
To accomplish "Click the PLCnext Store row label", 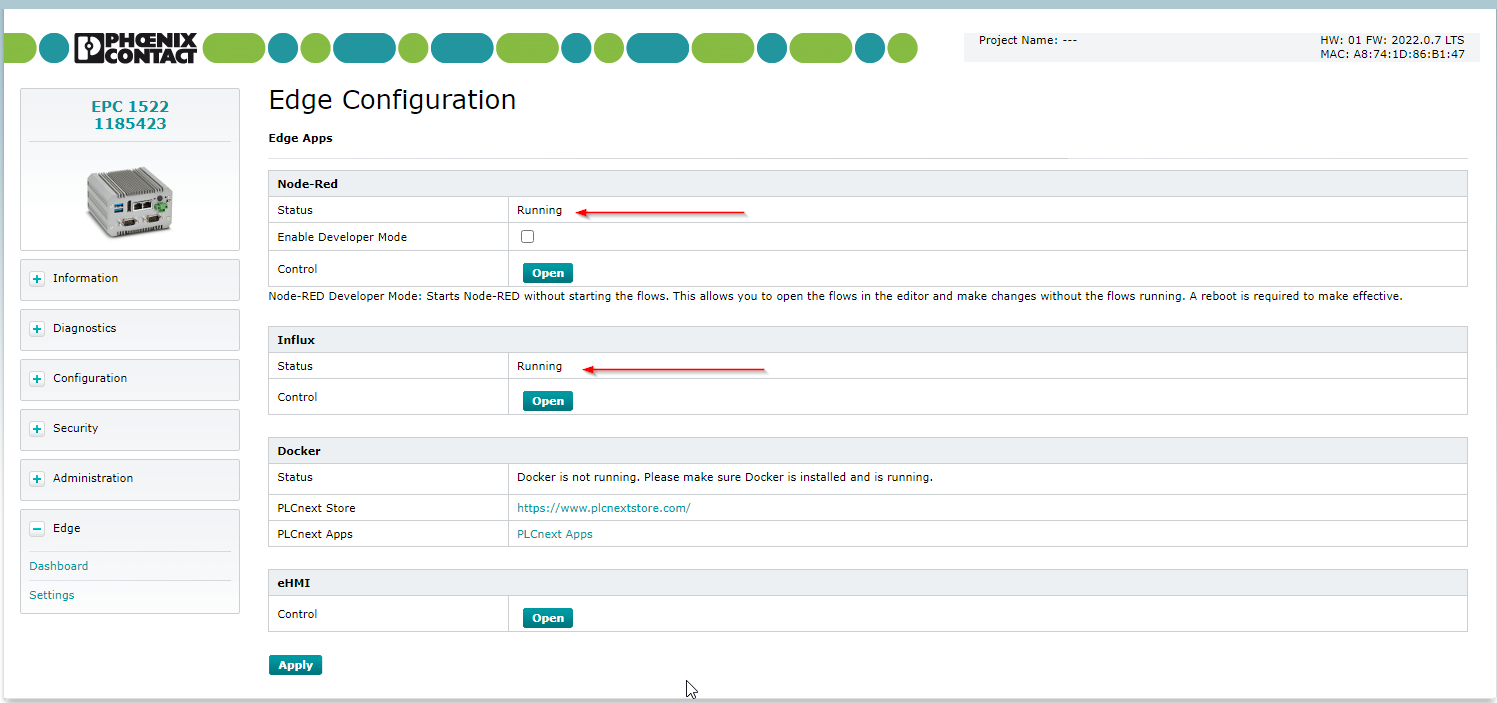I will click(x=316, y=508).
